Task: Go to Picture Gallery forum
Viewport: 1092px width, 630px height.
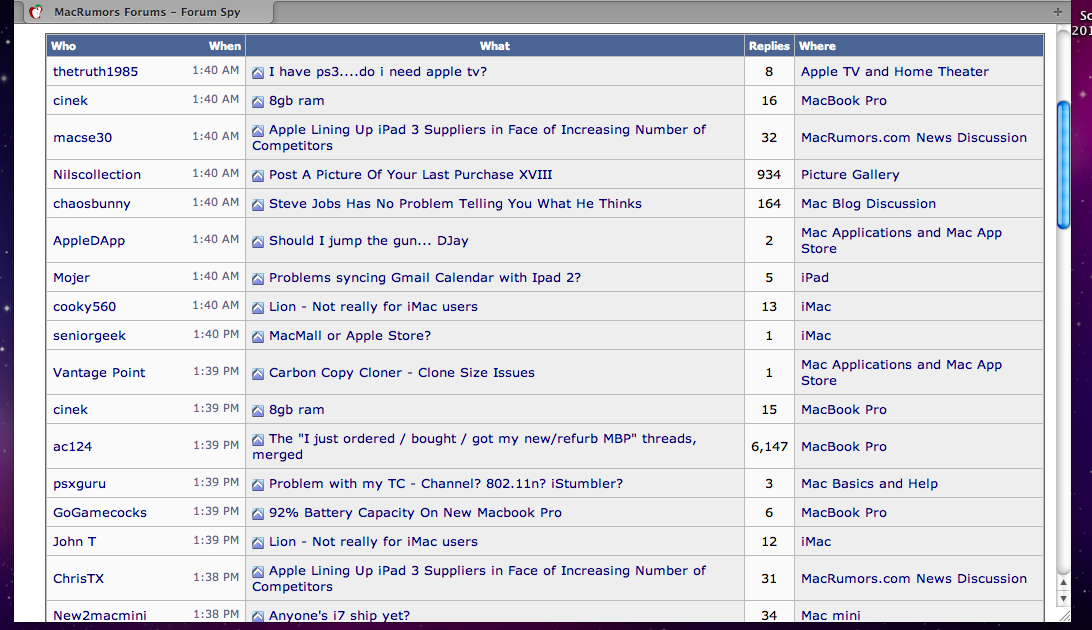Action: click(850, 175)
